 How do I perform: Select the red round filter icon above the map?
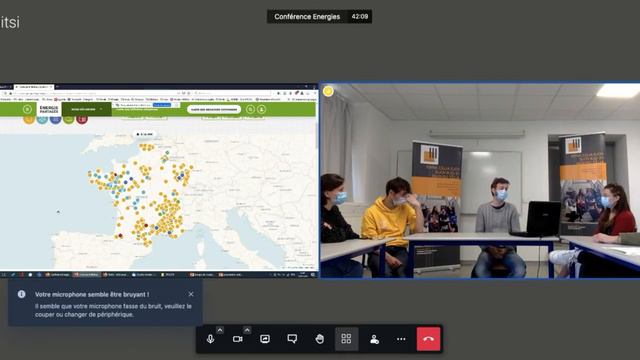(x=82, y=119)
